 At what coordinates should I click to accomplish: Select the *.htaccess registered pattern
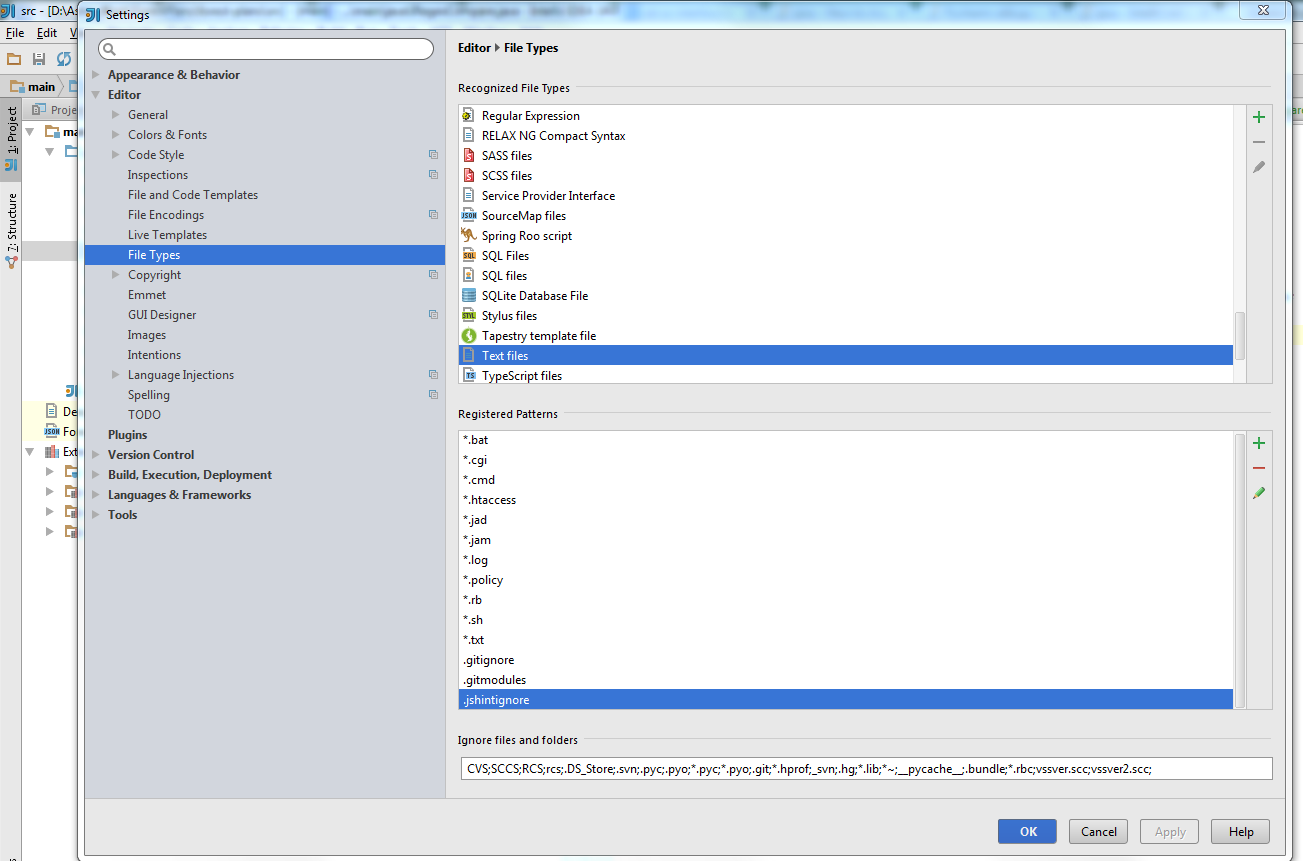click(x=846, y=500)
